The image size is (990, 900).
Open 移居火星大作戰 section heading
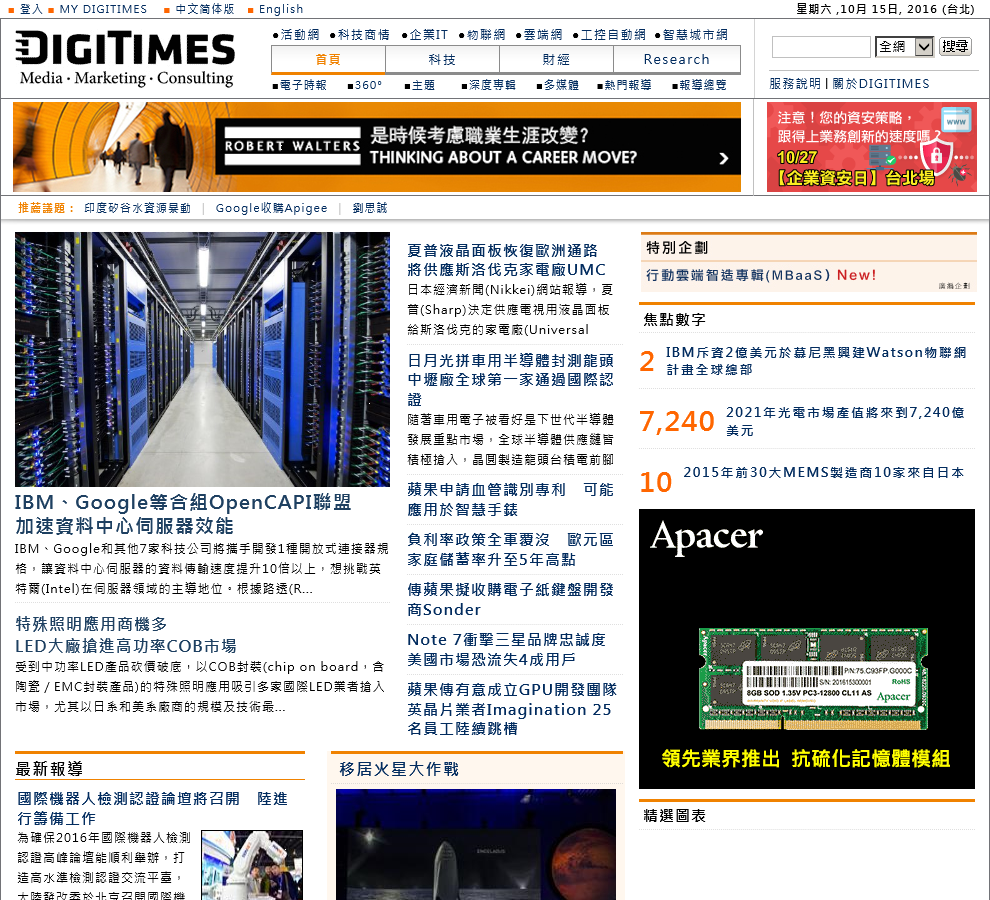[399, 769]
